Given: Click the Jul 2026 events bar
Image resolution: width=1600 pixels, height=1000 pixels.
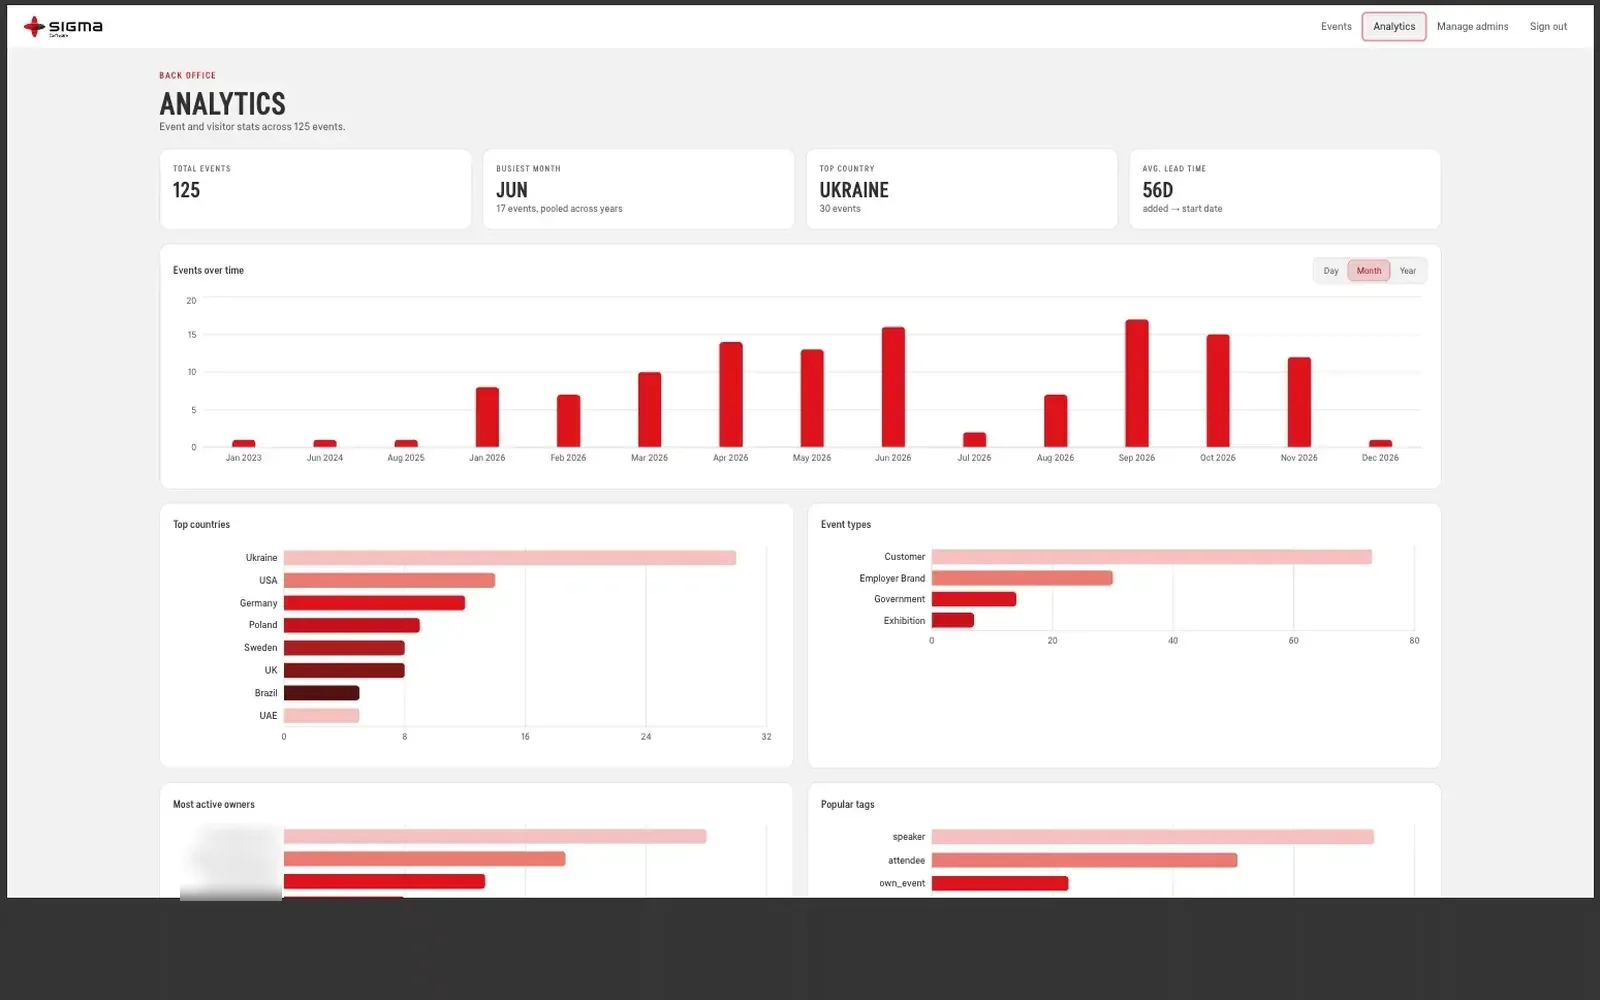Looking at the screenshot, I should point(974,440).
